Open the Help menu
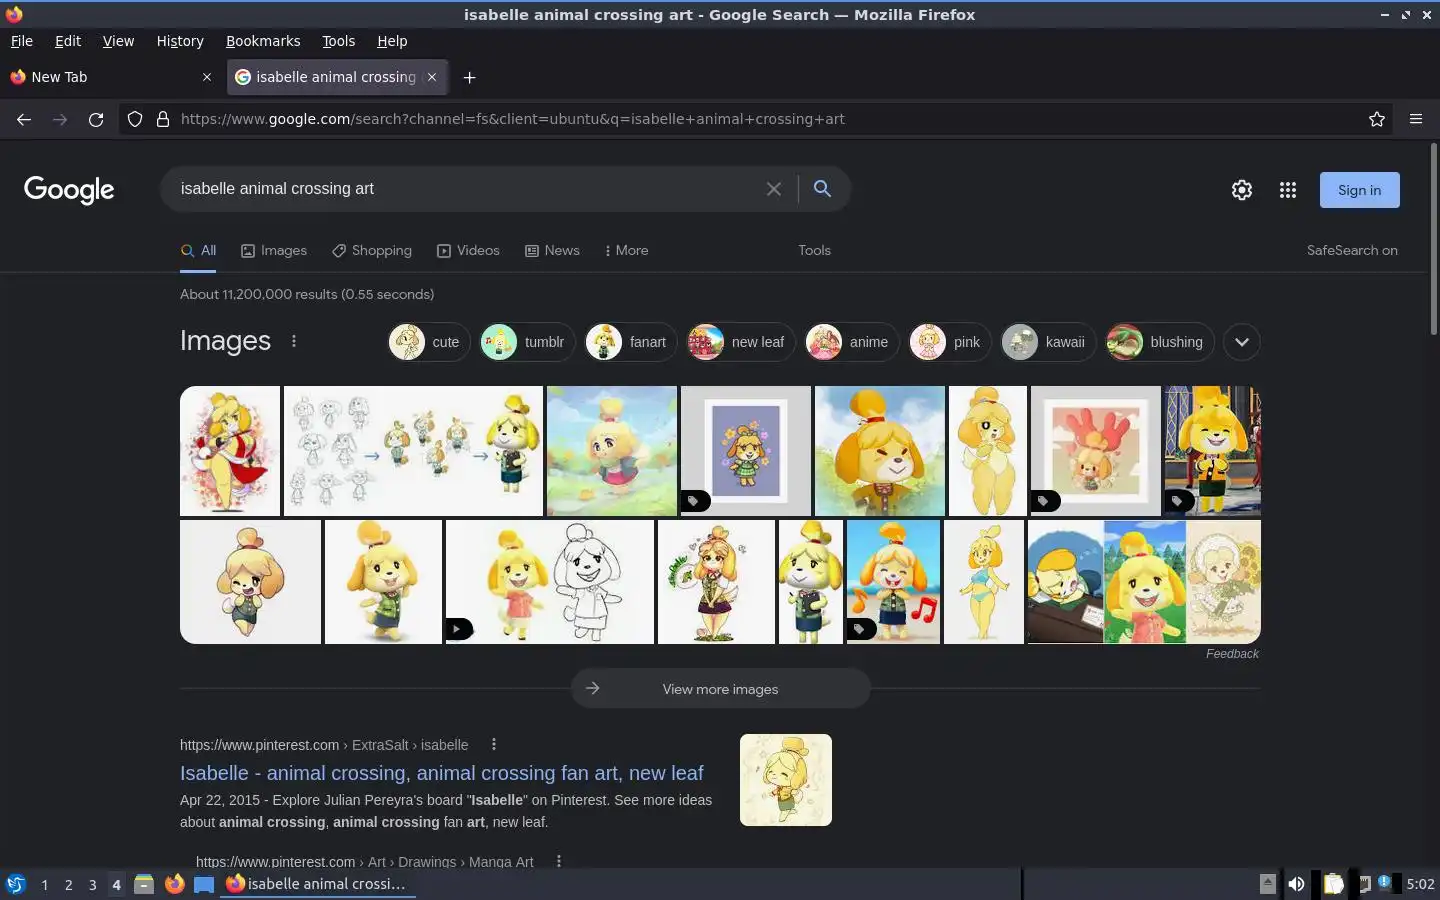 pyautogui.click(x=392, y=41)
